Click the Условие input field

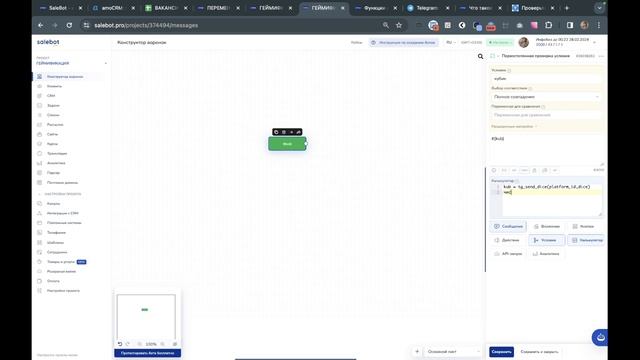click(x=546, y=78)
